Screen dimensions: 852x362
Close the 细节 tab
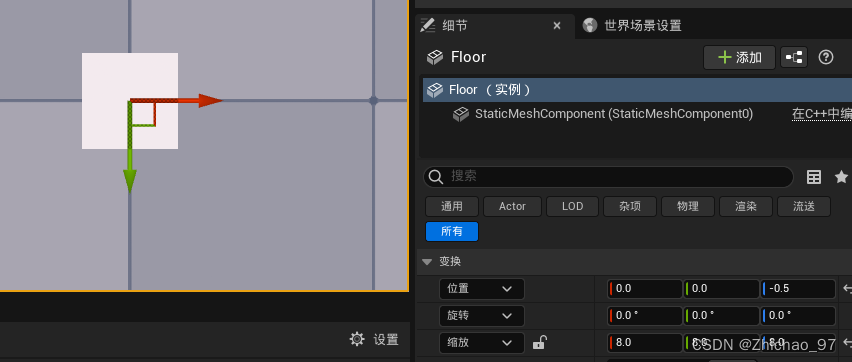tap(556, 26)
